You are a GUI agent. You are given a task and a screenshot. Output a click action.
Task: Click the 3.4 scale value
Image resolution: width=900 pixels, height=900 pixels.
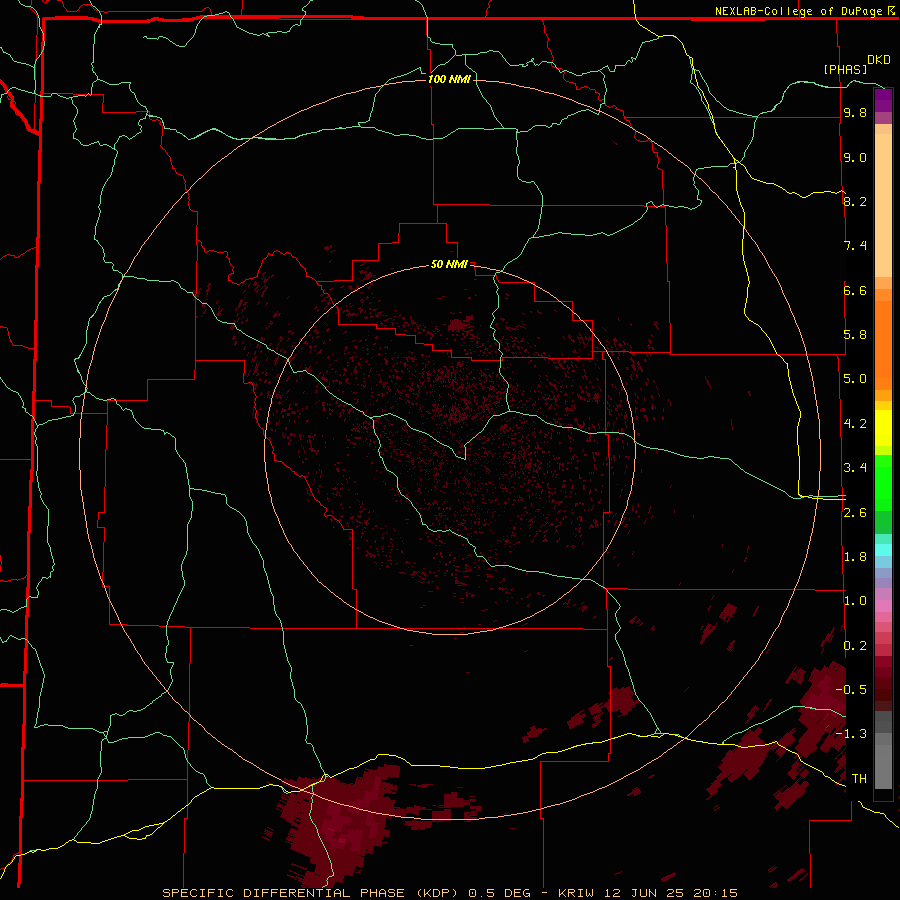point(855,468)
